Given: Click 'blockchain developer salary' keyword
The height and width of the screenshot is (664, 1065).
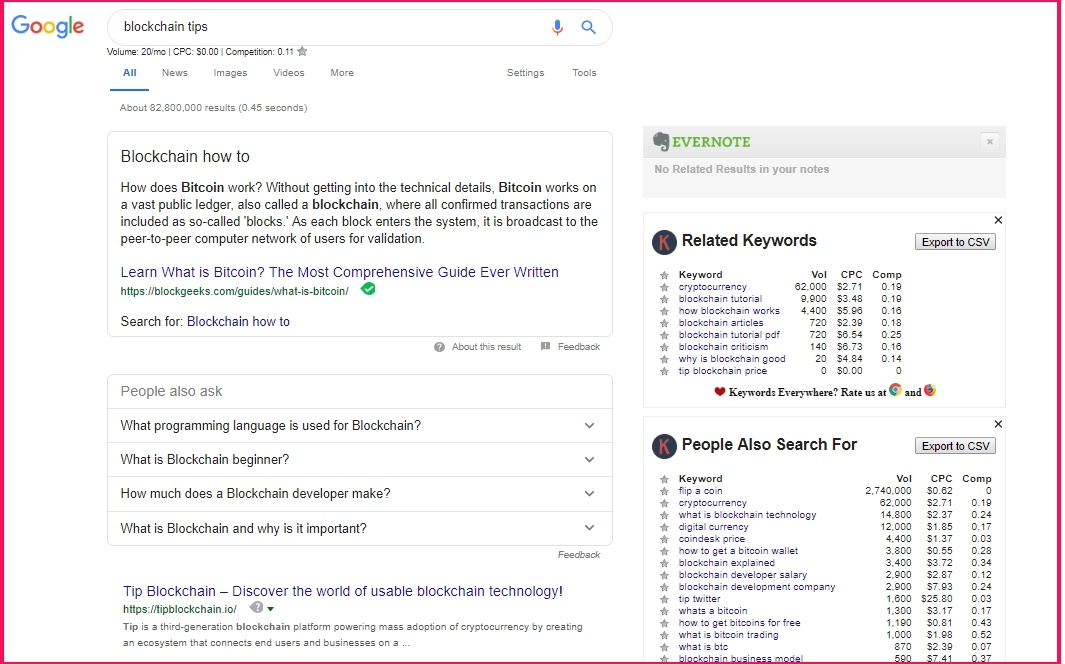Looking at the screenshot, I should [742, 575].
